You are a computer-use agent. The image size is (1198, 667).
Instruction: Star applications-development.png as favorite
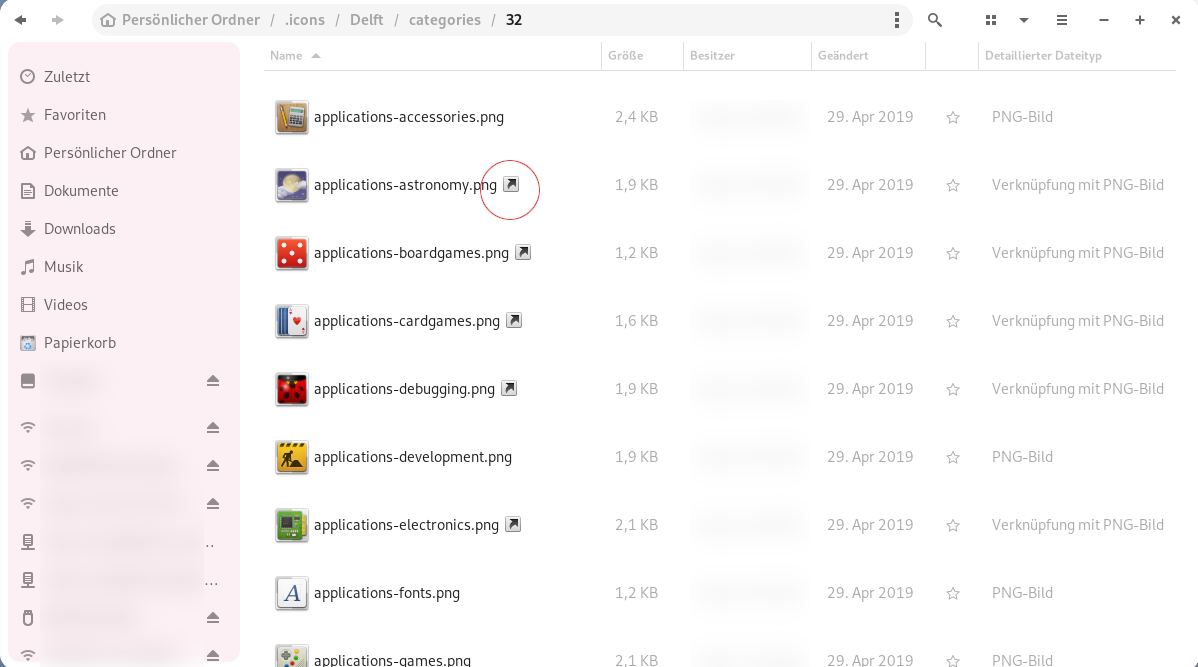(x=952, y=457)
